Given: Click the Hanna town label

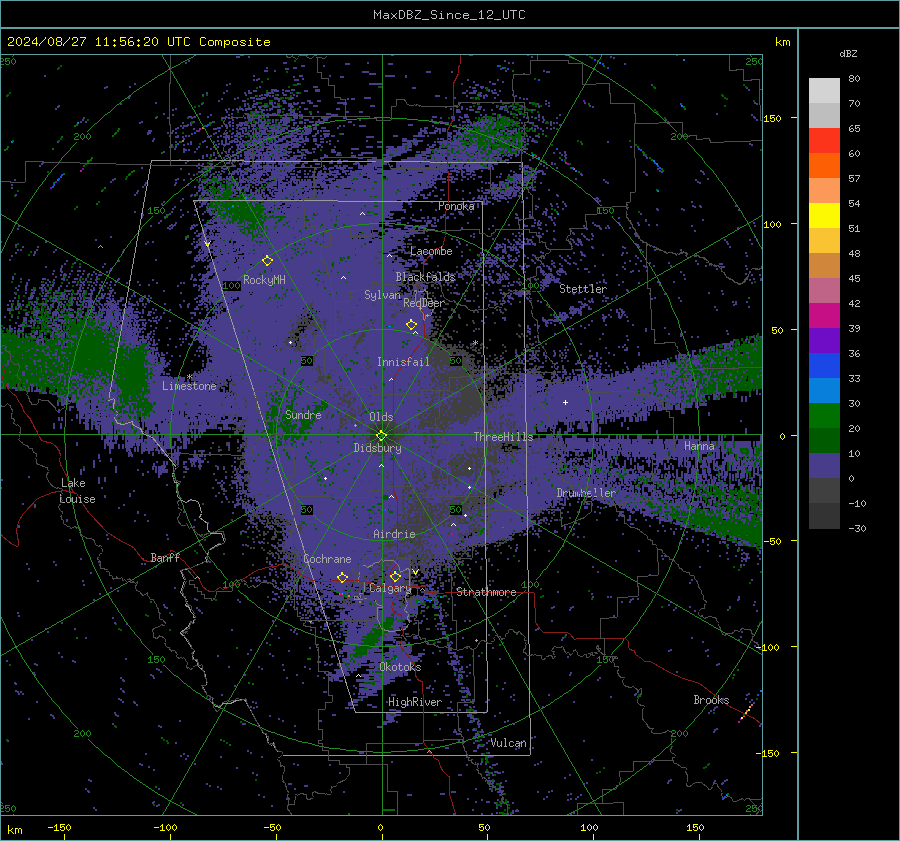Looking at the screenshot, I should (699, 446).
